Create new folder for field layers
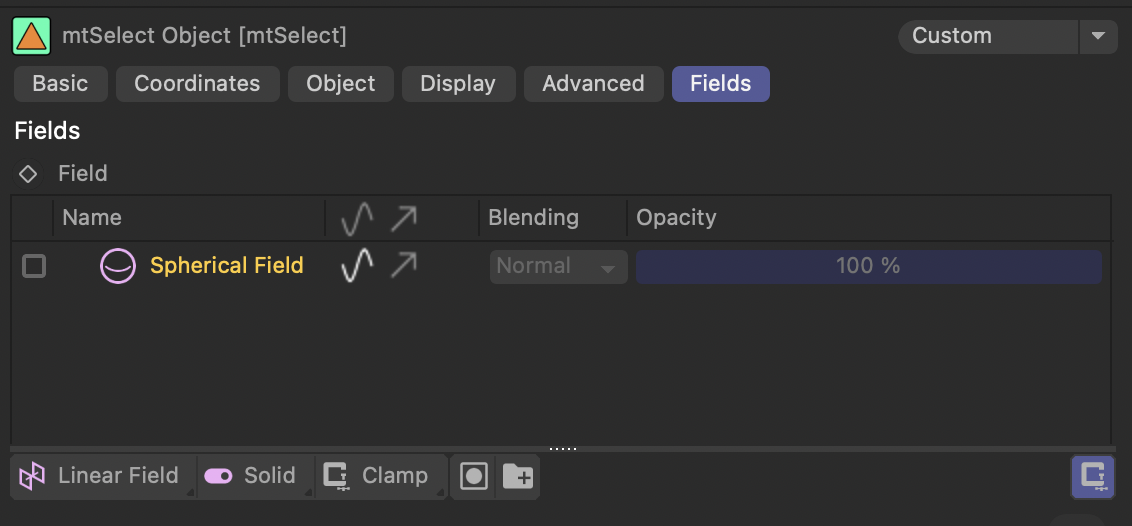Screen dimensions: 1132x526 [x=518, y=476]
